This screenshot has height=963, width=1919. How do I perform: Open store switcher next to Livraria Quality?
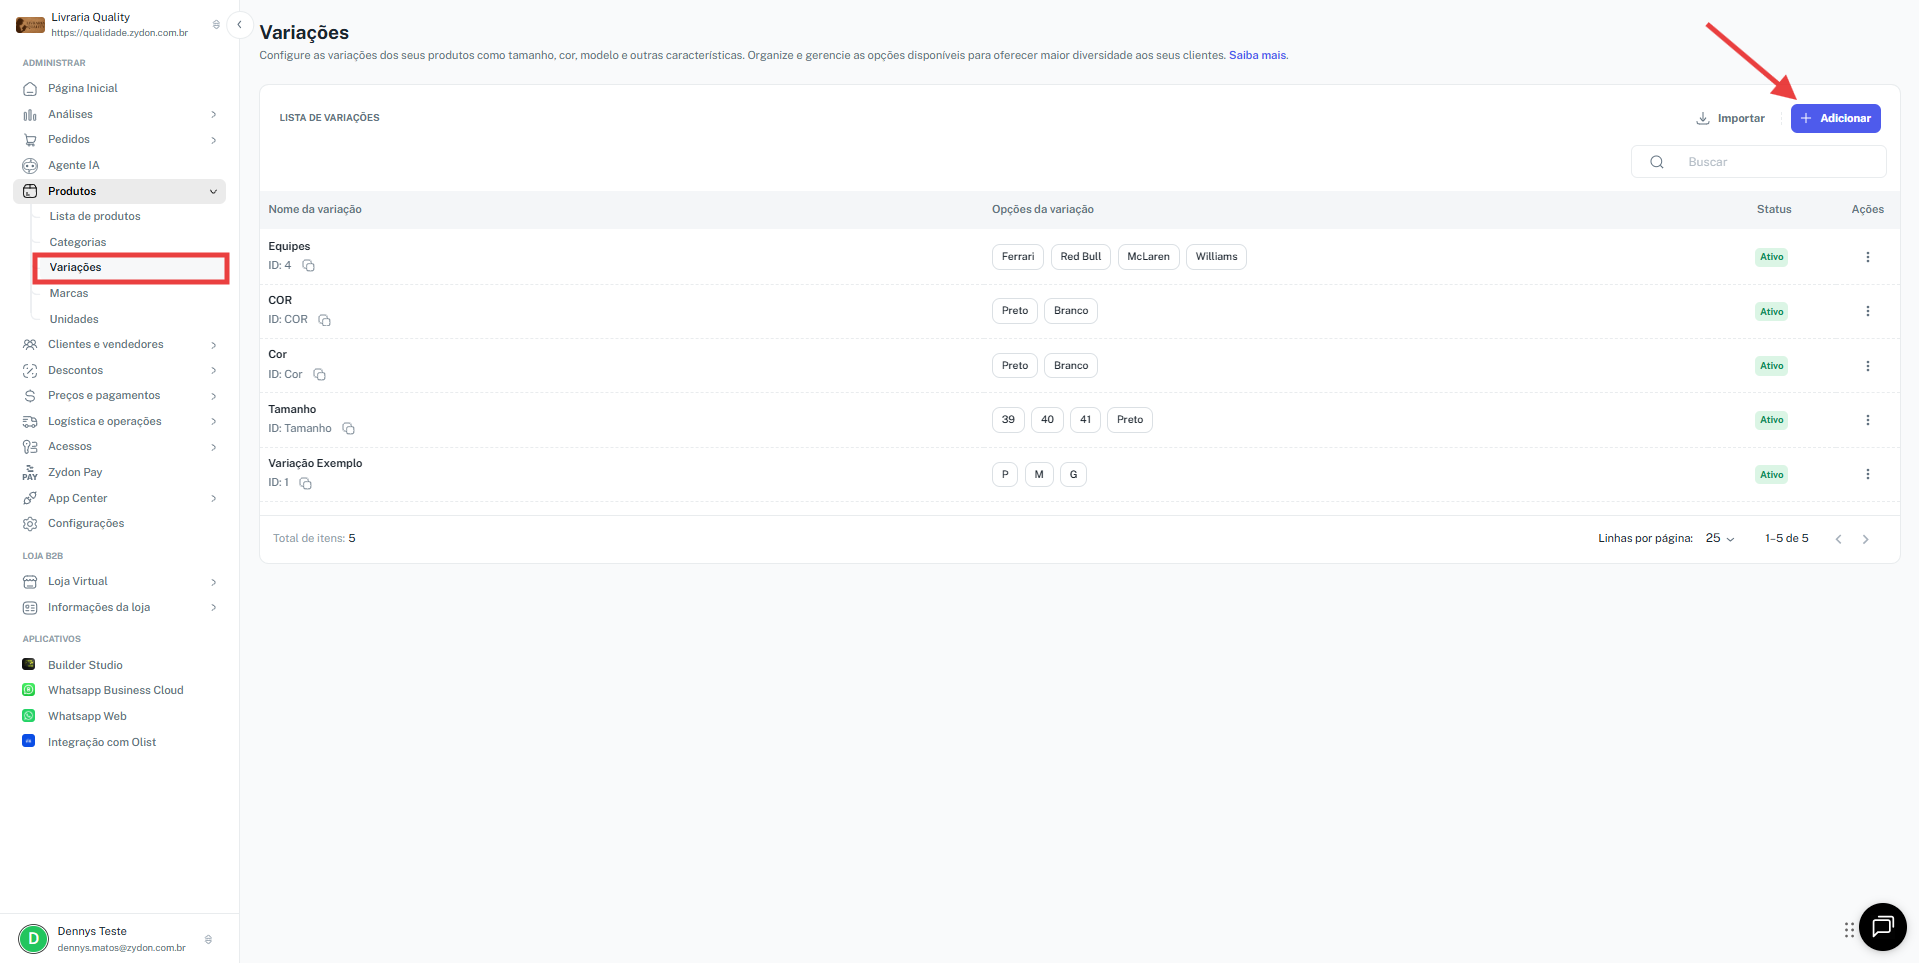click(216, 25)
